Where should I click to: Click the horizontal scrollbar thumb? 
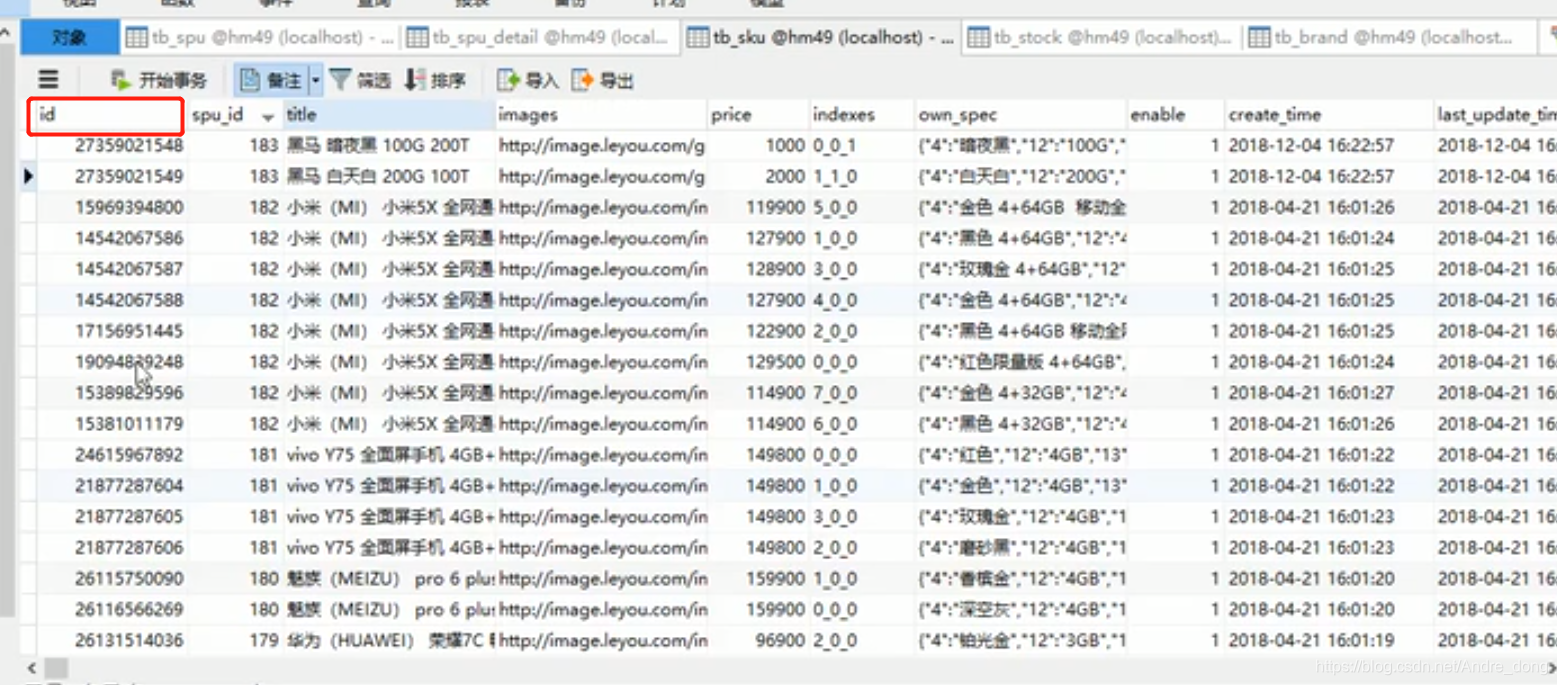pyautogui.click(x=56, y=667)
